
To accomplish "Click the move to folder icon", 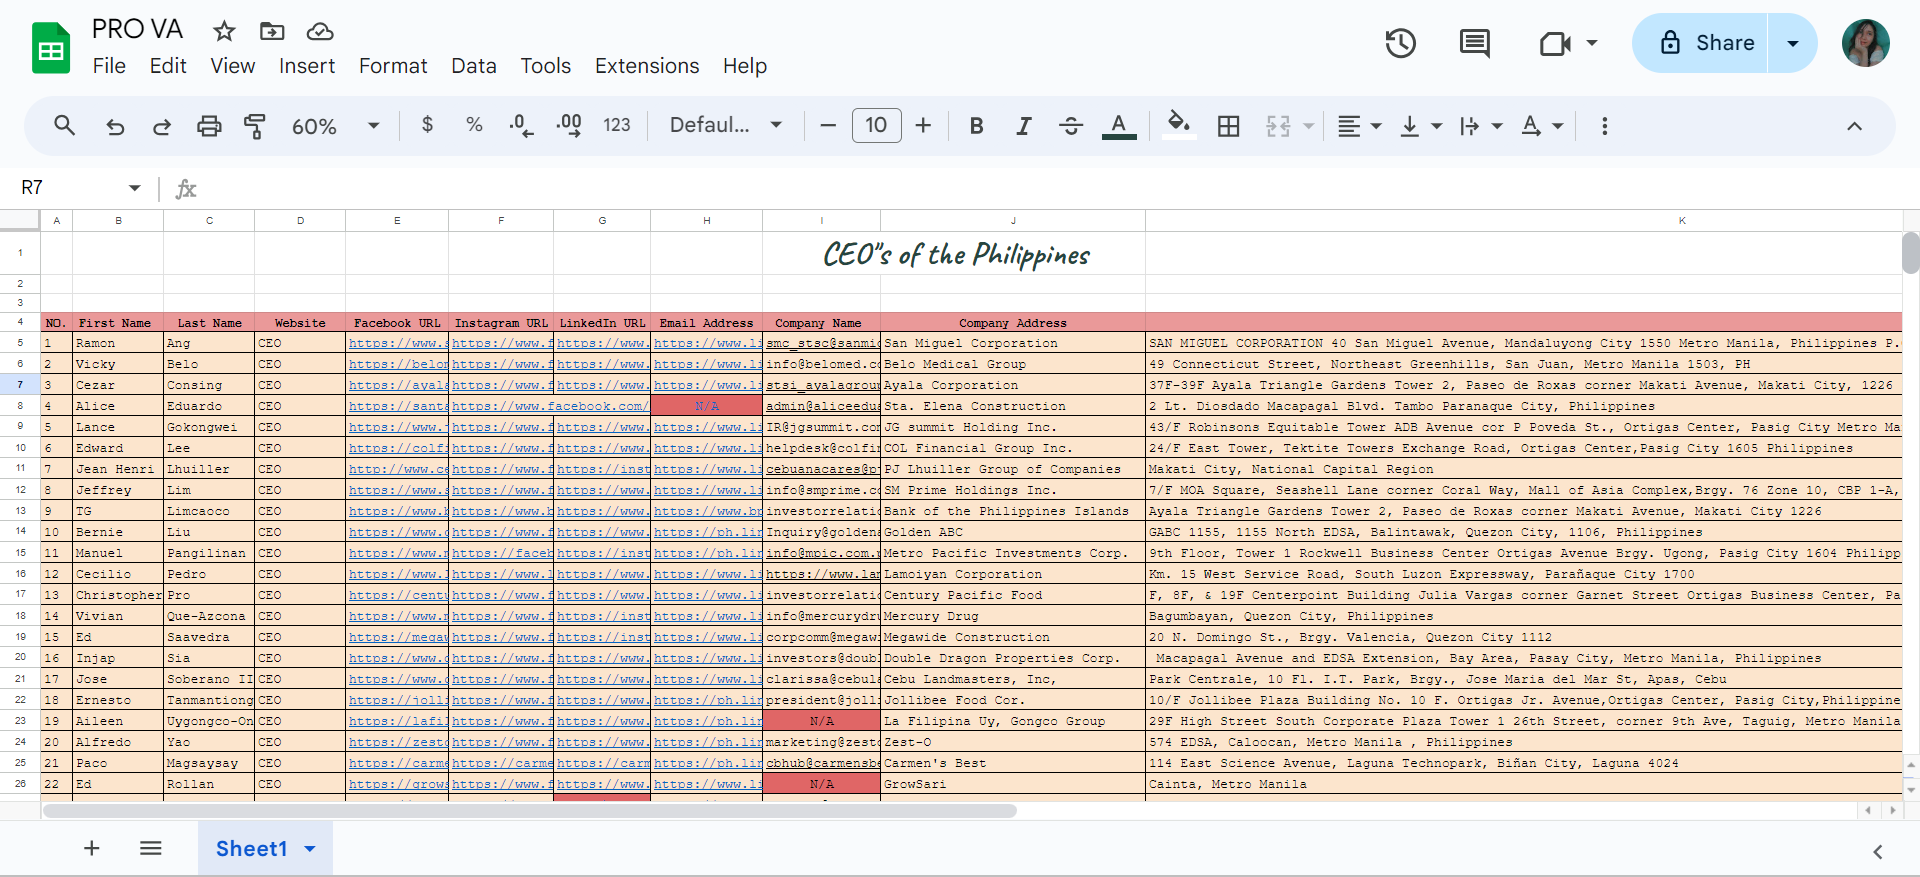I will coord(272,31).
